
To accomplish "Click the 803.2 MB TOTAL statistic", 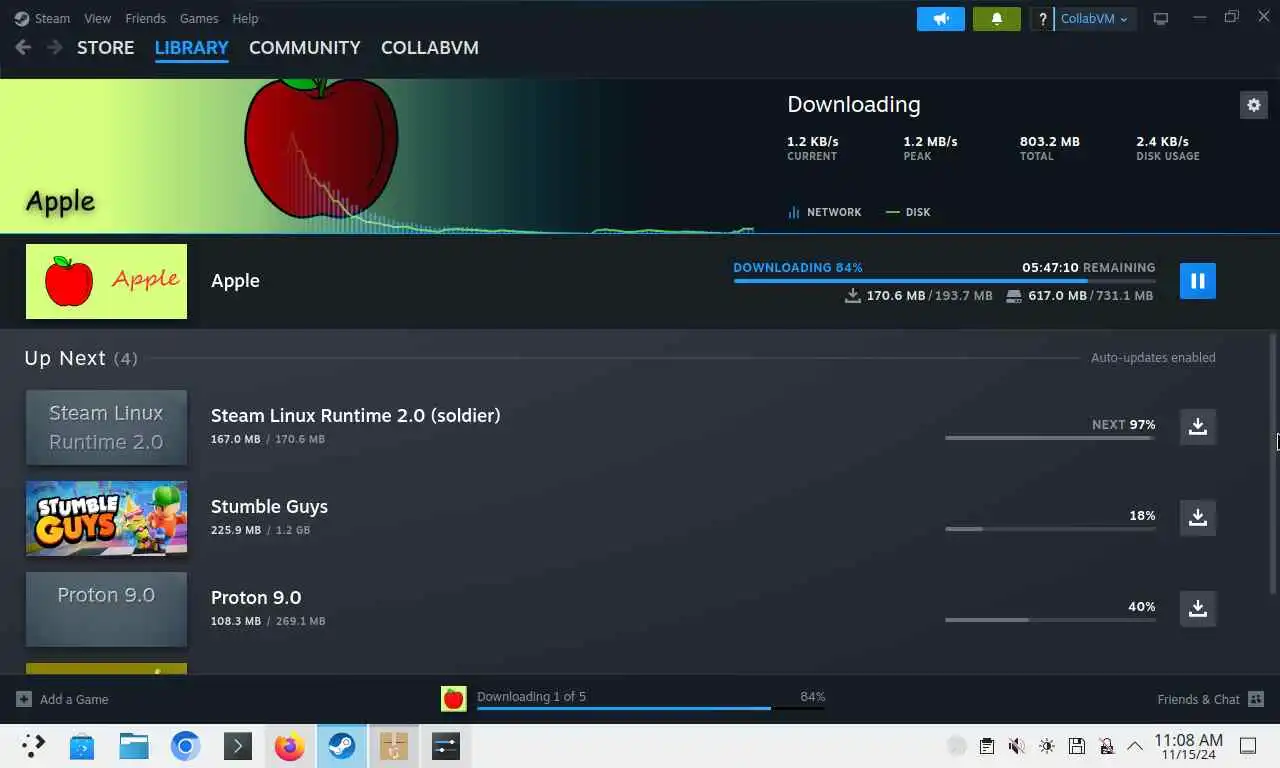I will coord(1049,148).
